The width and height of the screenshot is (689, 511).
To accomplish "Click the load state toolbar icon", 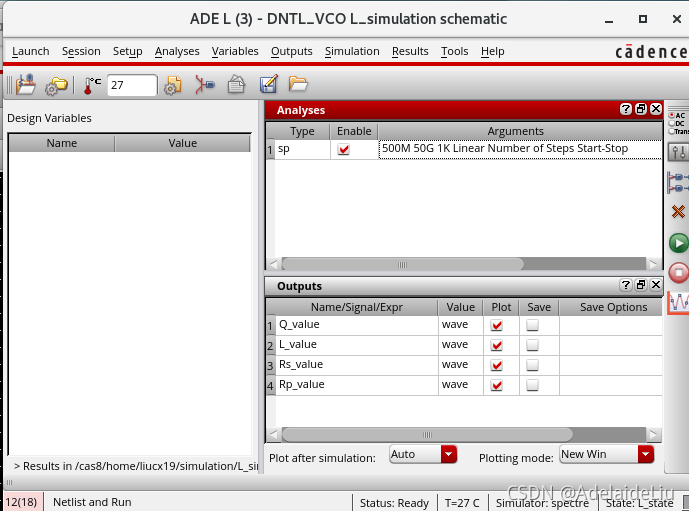I will click(x=25, y=84).
